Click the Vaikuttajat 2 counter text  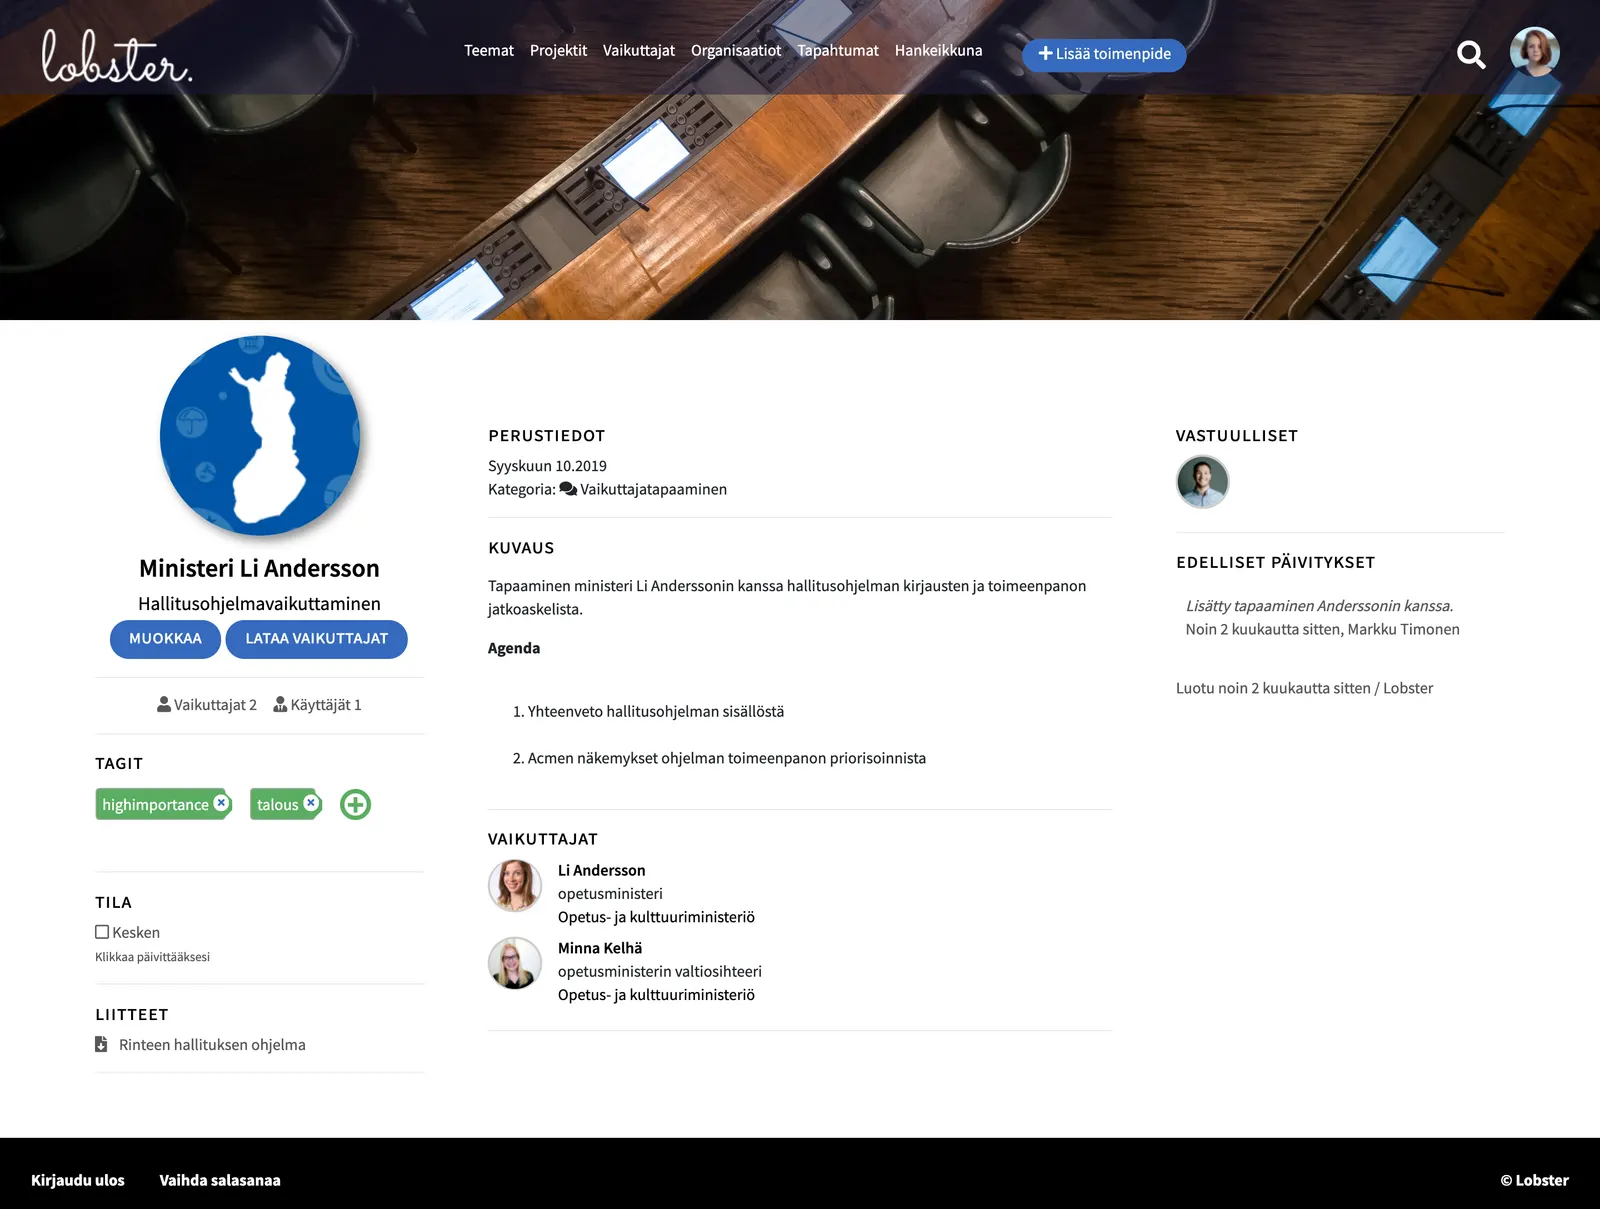[215, 705]
